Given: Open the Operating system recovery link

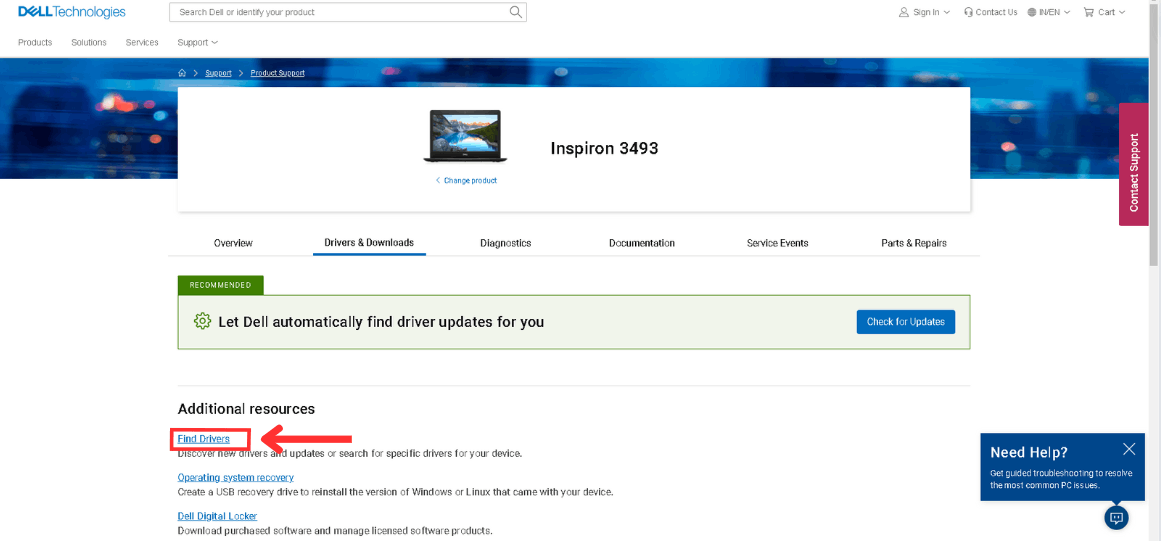Looking at the screenshot, I should pos(235,477).
